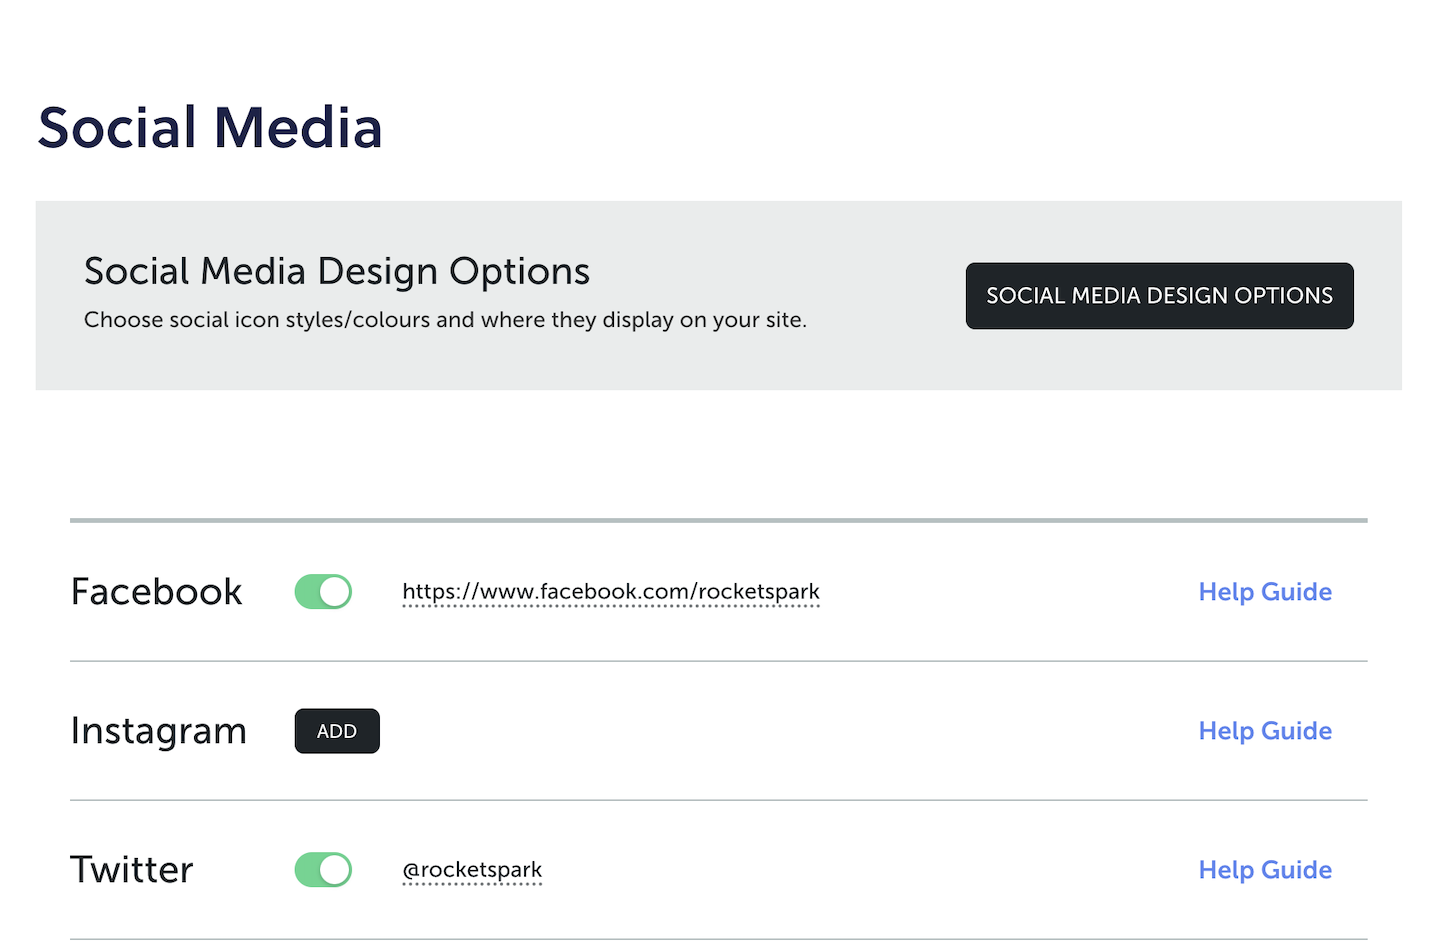Viewport: 1430px width, 946px height.
Task: Open the Facebook Help Guide link
Action: tap(1265, 592)
